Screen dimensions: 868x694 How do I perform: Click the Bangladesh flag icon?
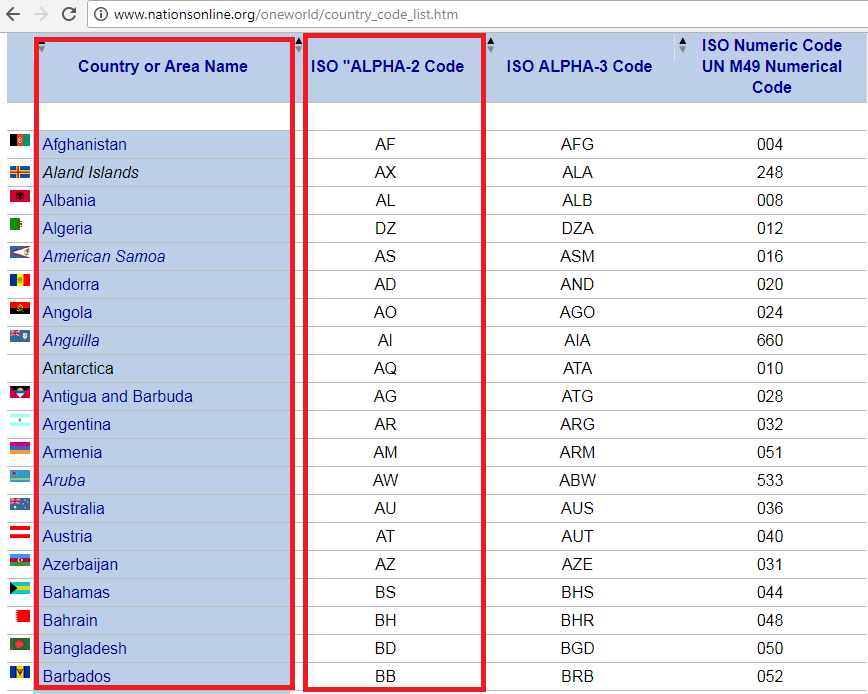(20, 645)
